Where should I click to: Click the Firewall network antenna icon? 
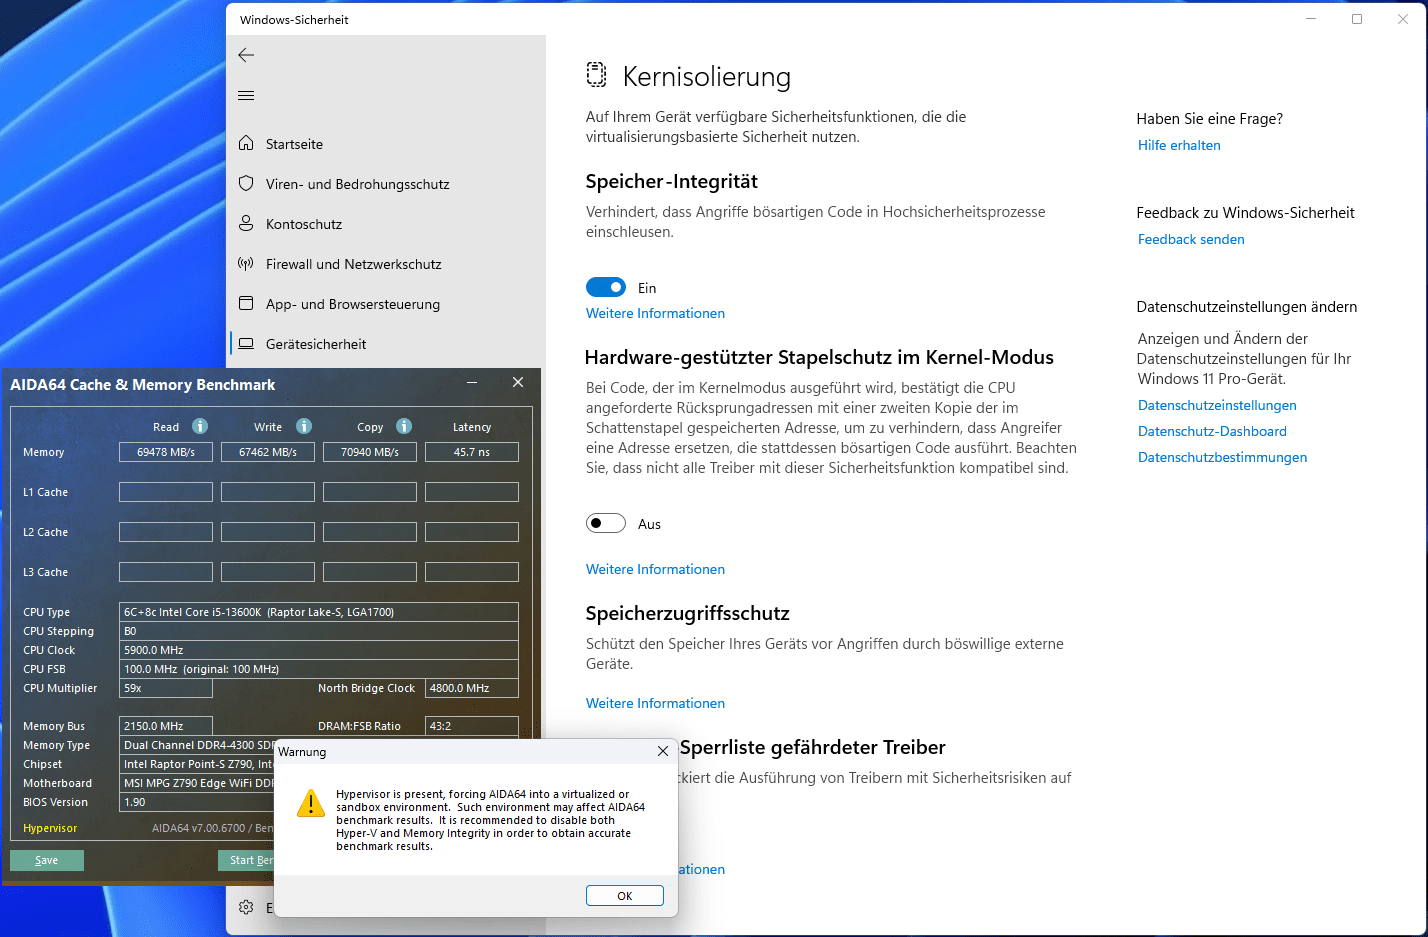click(246, 263)
